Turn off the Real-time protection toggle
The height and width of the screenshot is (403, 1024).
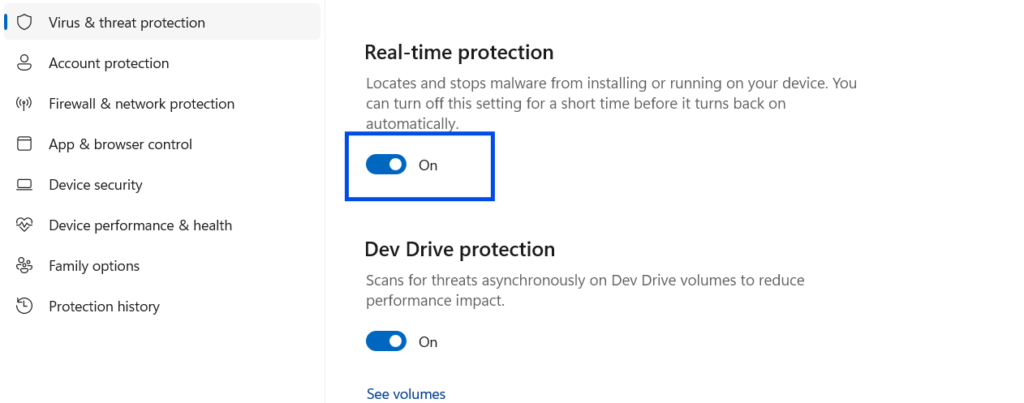click(386, 165)
